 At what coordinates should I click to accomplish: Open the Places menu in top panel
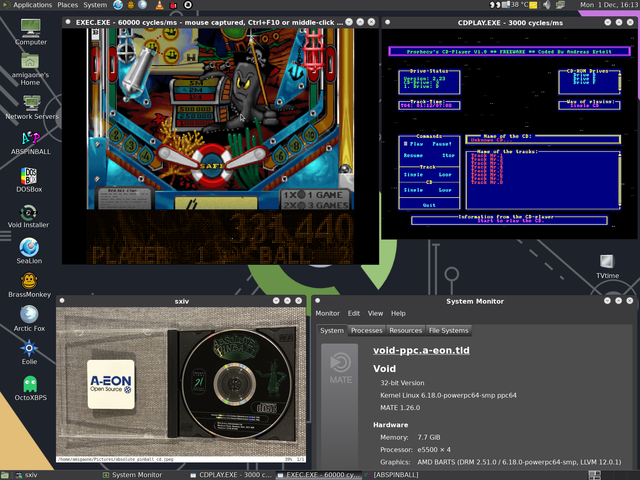pyautogui.click(x=67, y=5)
